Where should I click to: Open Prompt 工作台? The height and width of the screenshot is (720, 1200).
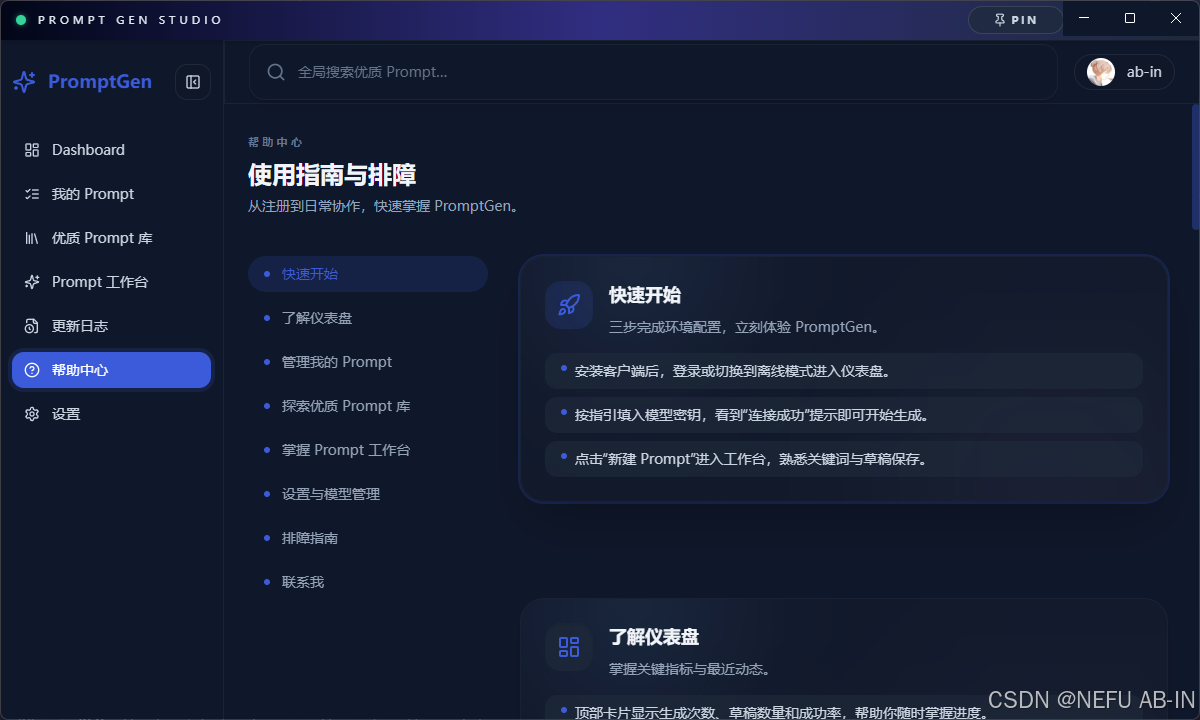111,282
